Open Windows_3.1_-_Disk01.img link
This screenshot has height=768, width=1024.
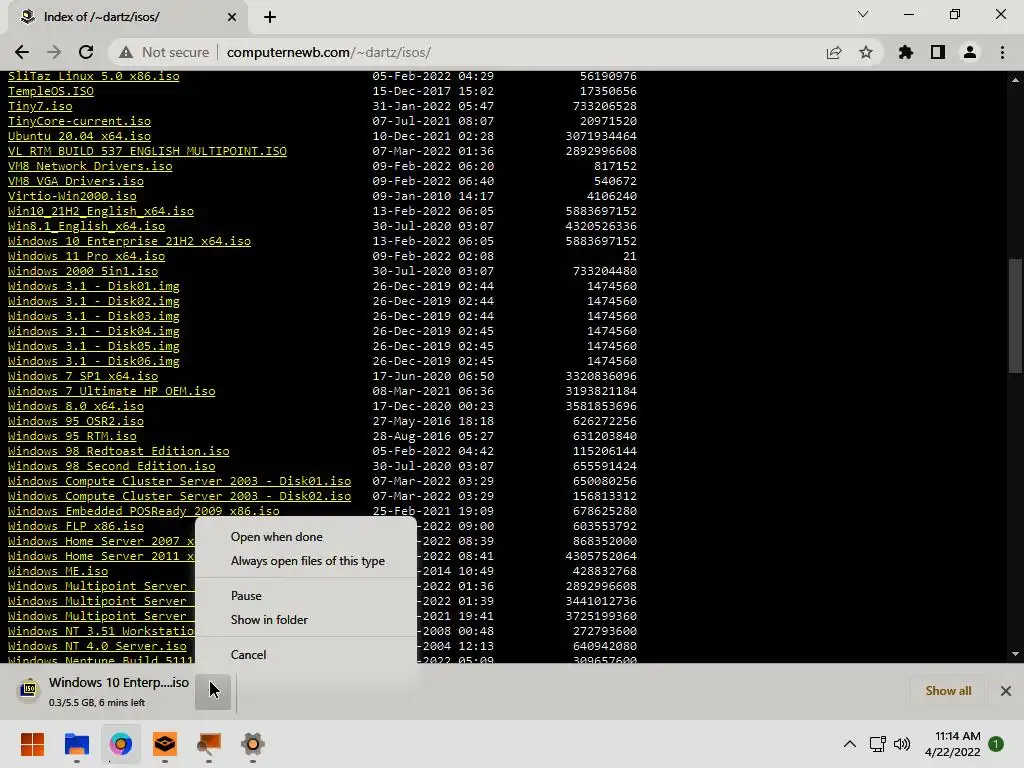pos(93,287)
